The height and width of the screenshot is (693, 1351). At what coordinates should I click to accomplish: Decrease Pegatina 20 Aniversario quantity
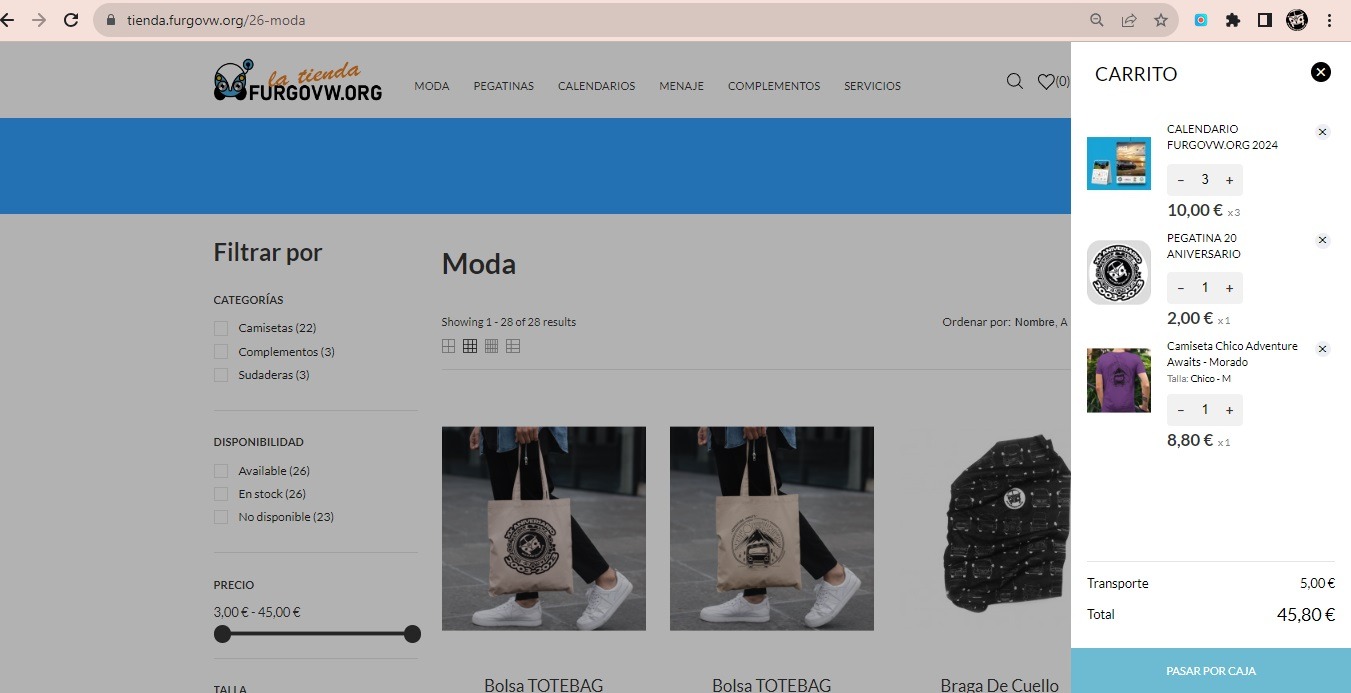1181,288
